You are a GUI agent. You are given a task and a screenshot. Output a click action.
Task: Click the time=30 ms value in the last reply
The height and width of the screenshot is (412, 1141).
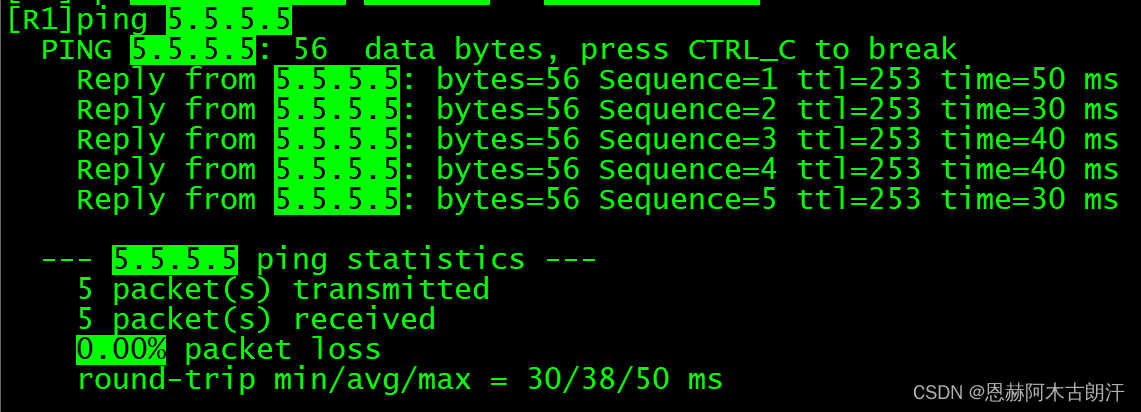coord(1028,200)
